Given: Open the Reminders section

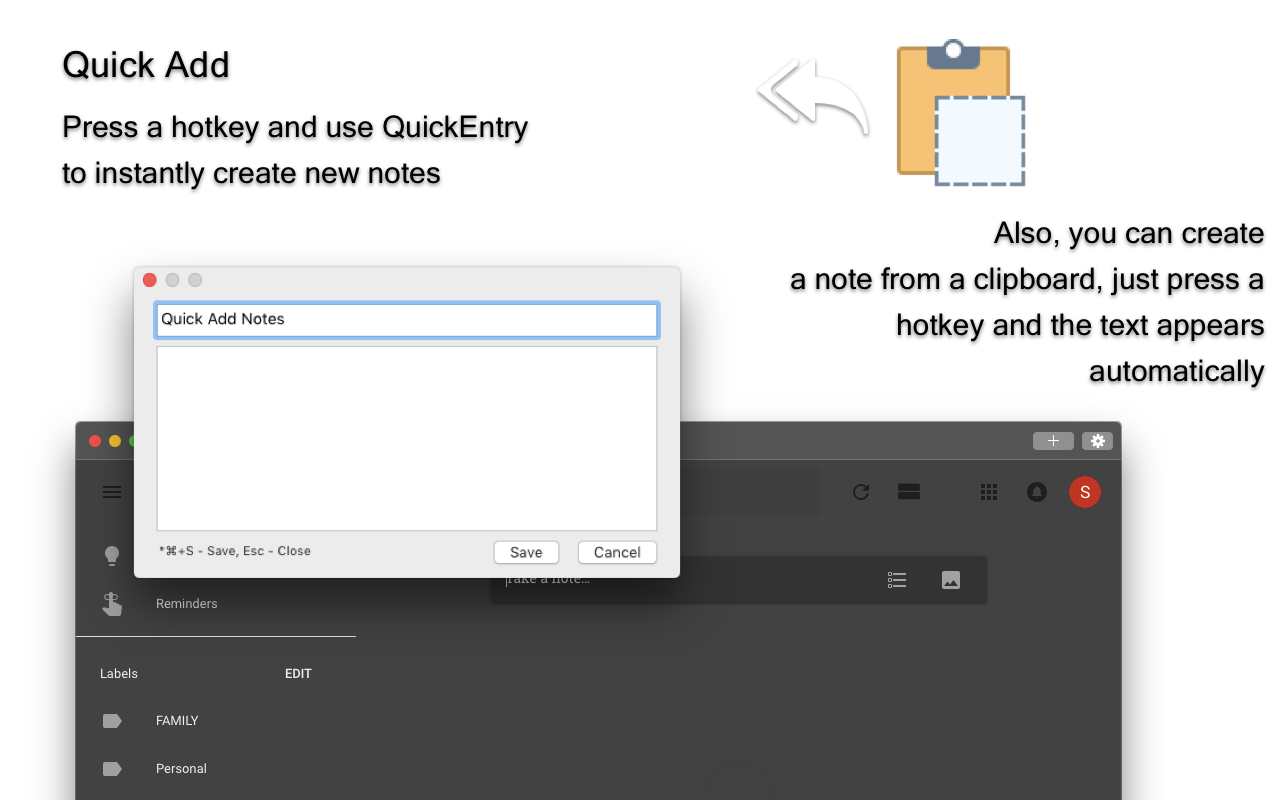Looking at the screenshot, I should click(x=186, y=603).
